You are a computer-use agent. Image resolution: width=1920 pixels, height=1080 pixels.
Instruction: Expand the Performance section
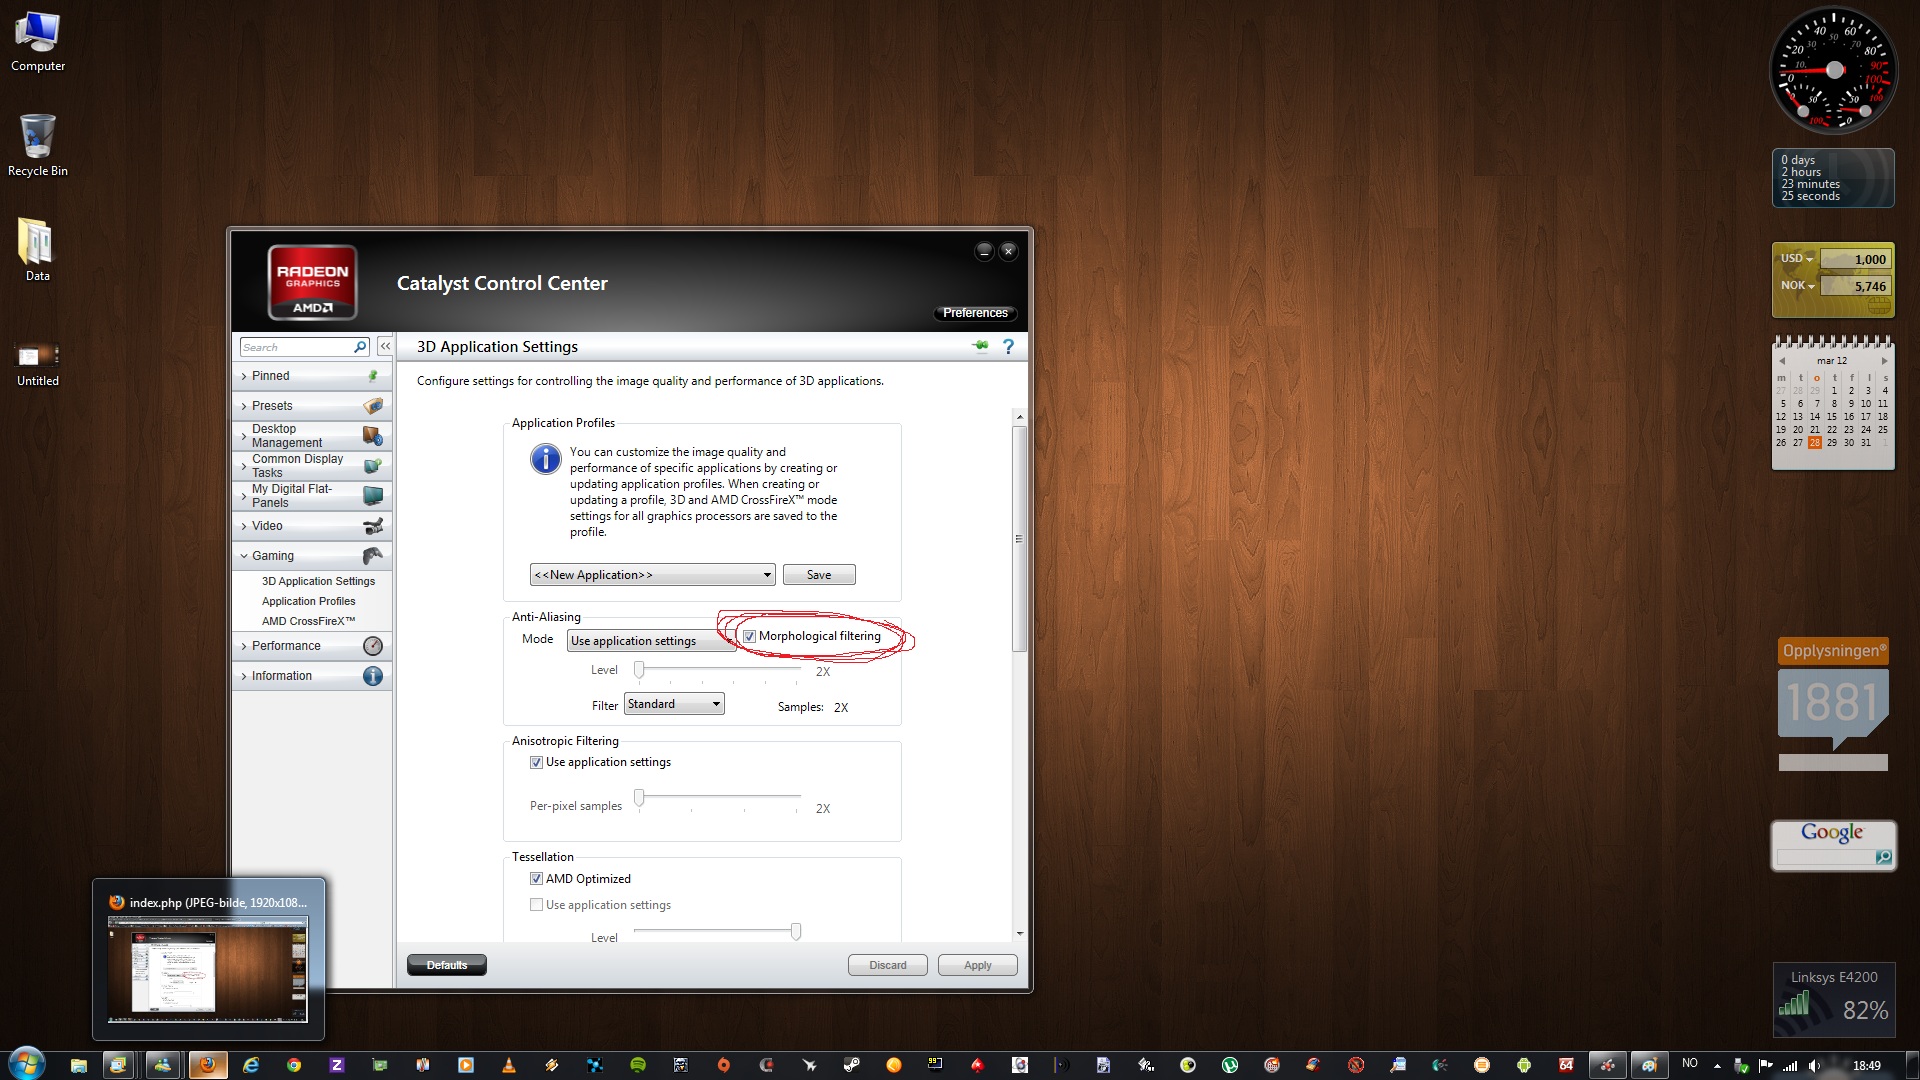[244, 646]
